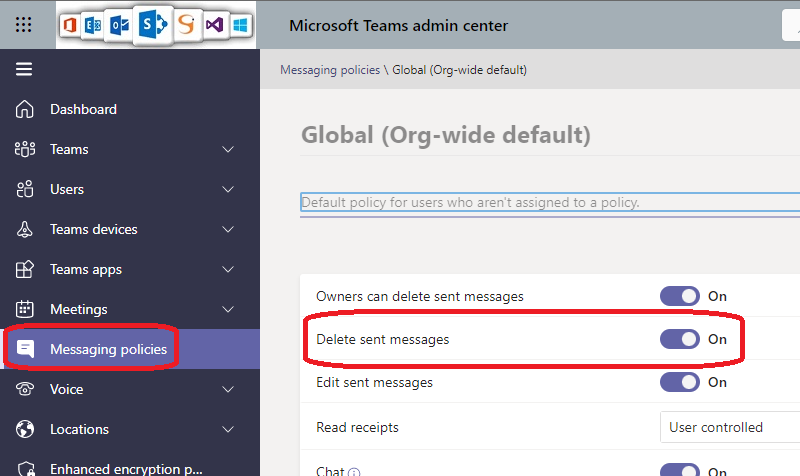Click the Messaging policies chat icon

click(25, 349)
